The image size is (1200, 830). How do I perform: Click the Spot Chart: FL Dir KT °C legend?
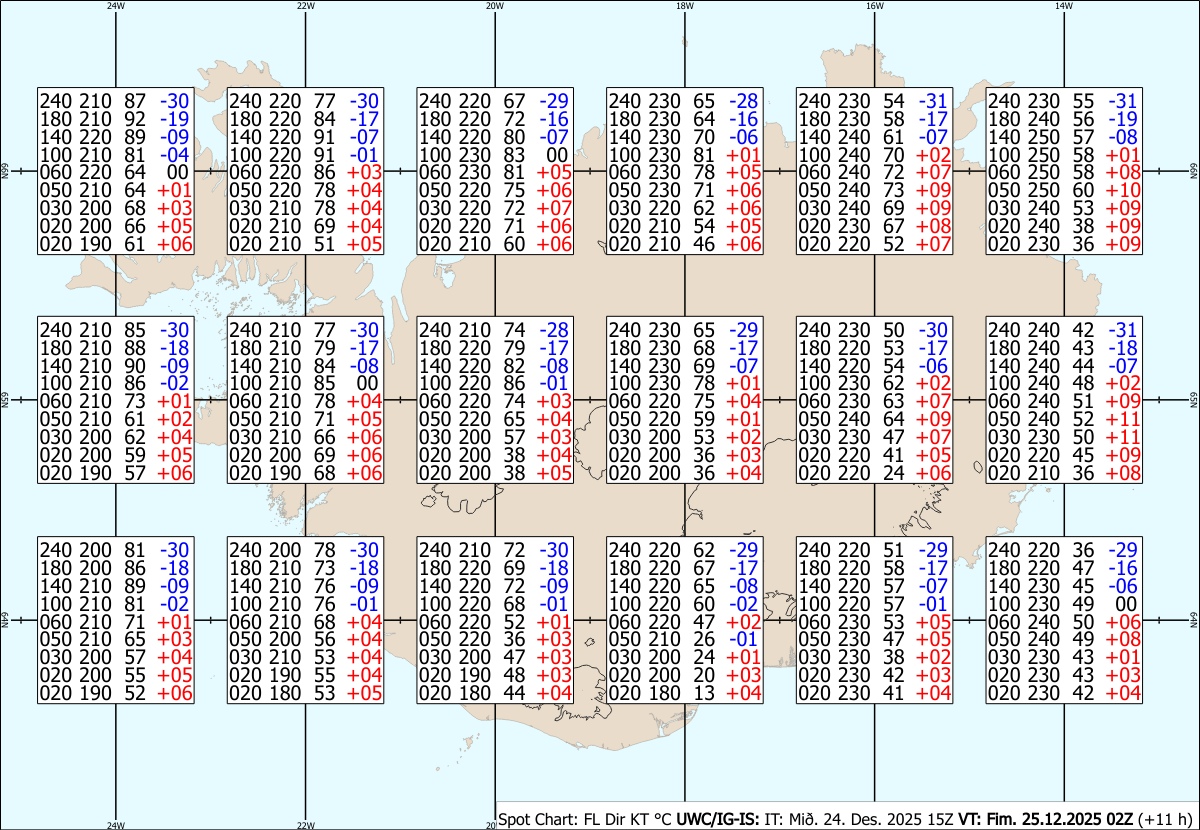coord(586,819)
